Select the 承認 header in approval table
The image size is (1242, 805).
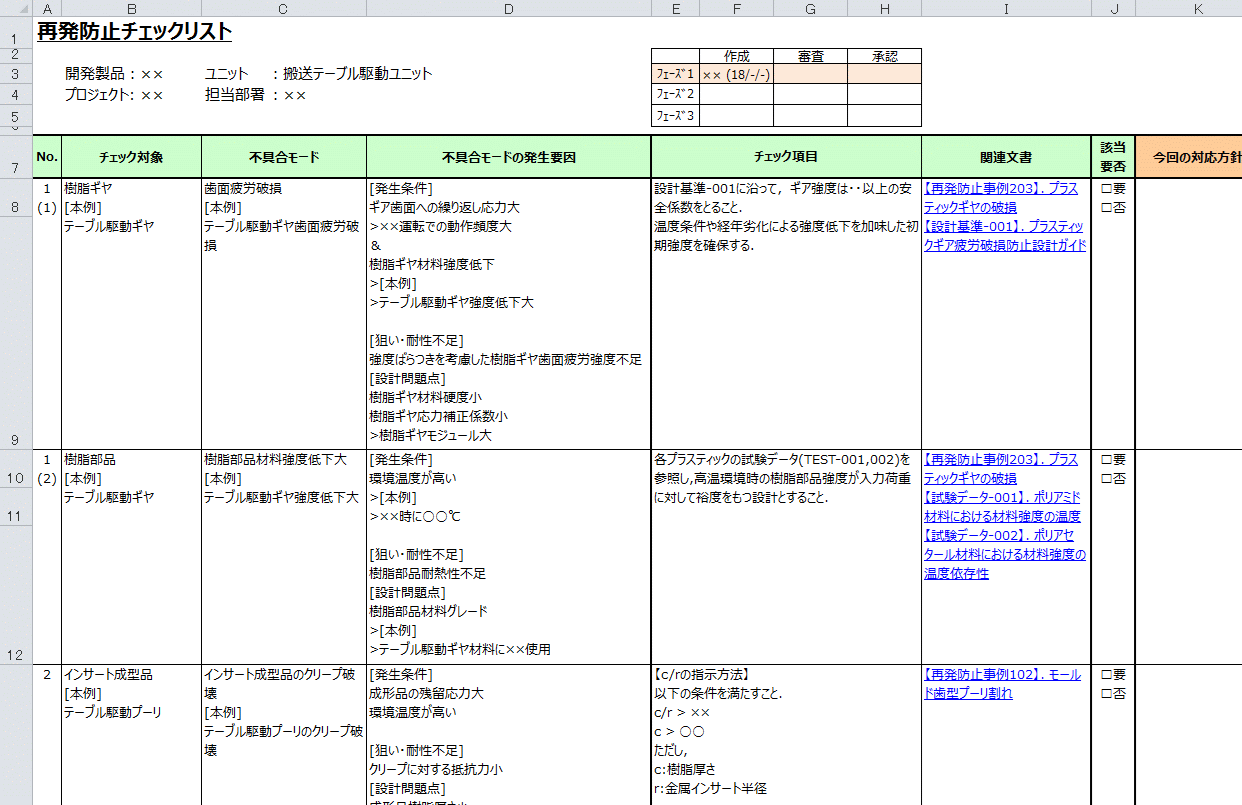[884, 56]
